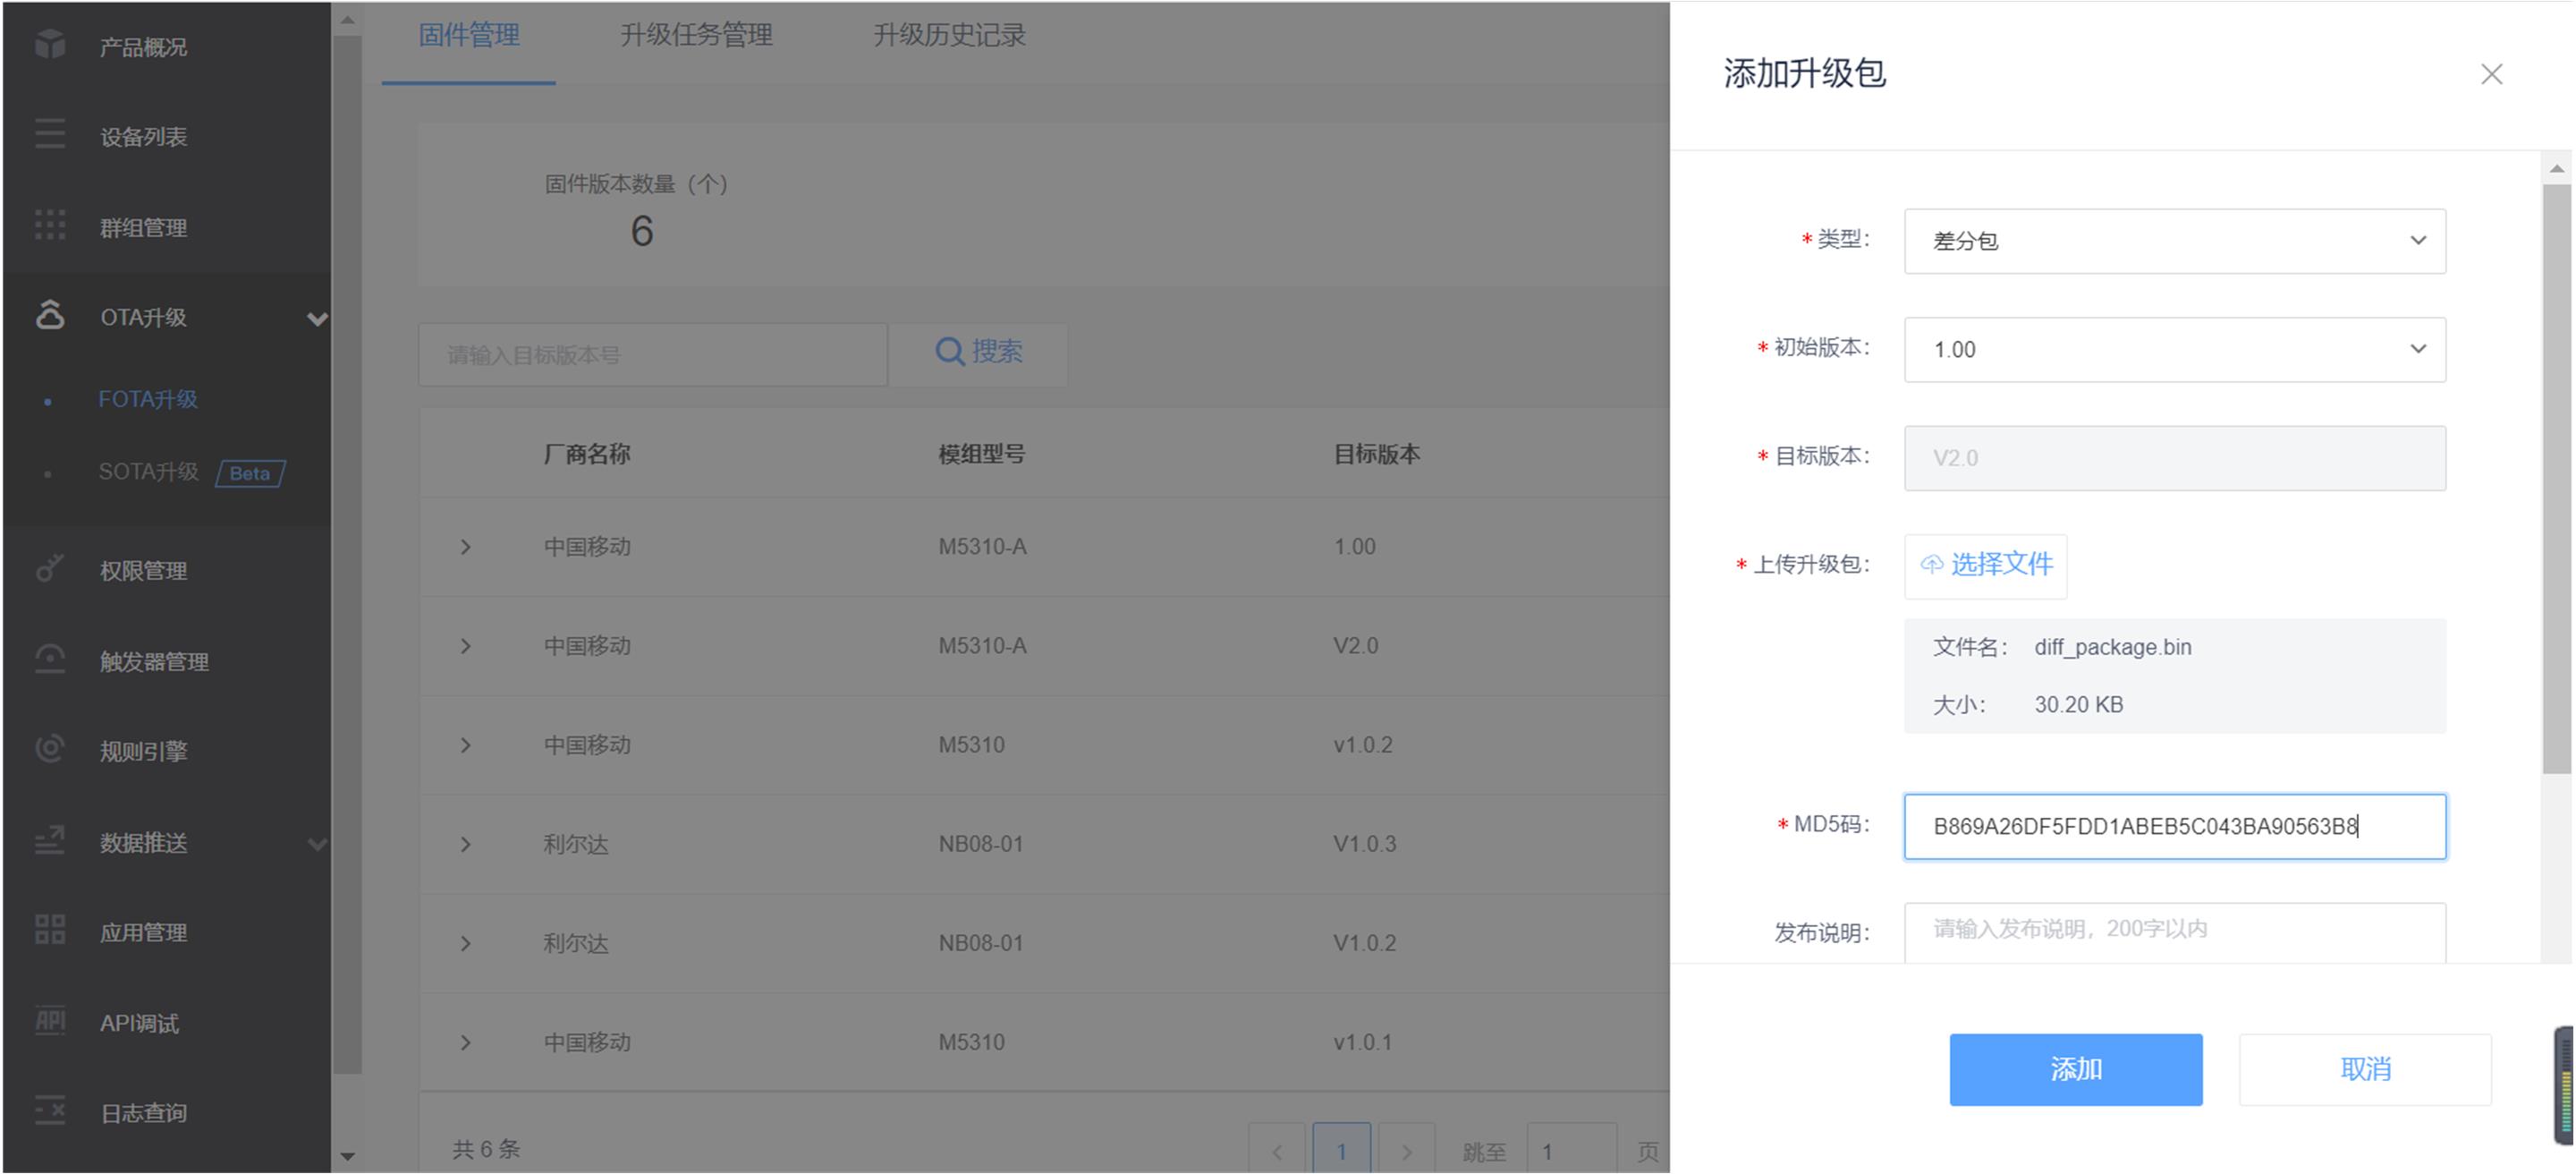
Task: Close the 添加升级包 panel
Action: click(x=2491, y=74)
